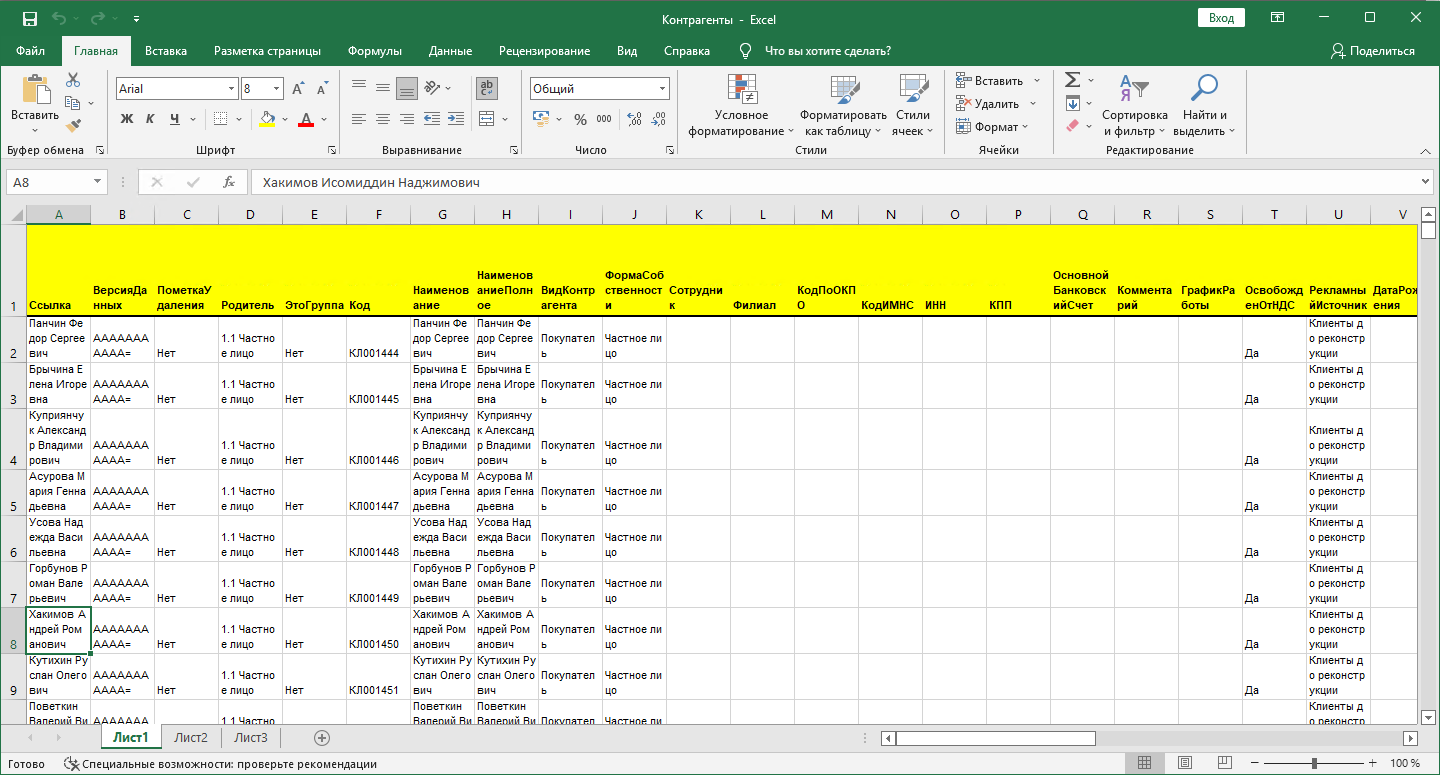Image resolution: width=1440 pixels, height=775 pixels.
Task: Open the Формулы ribbon tab
Action: click(x=375, y=51)
